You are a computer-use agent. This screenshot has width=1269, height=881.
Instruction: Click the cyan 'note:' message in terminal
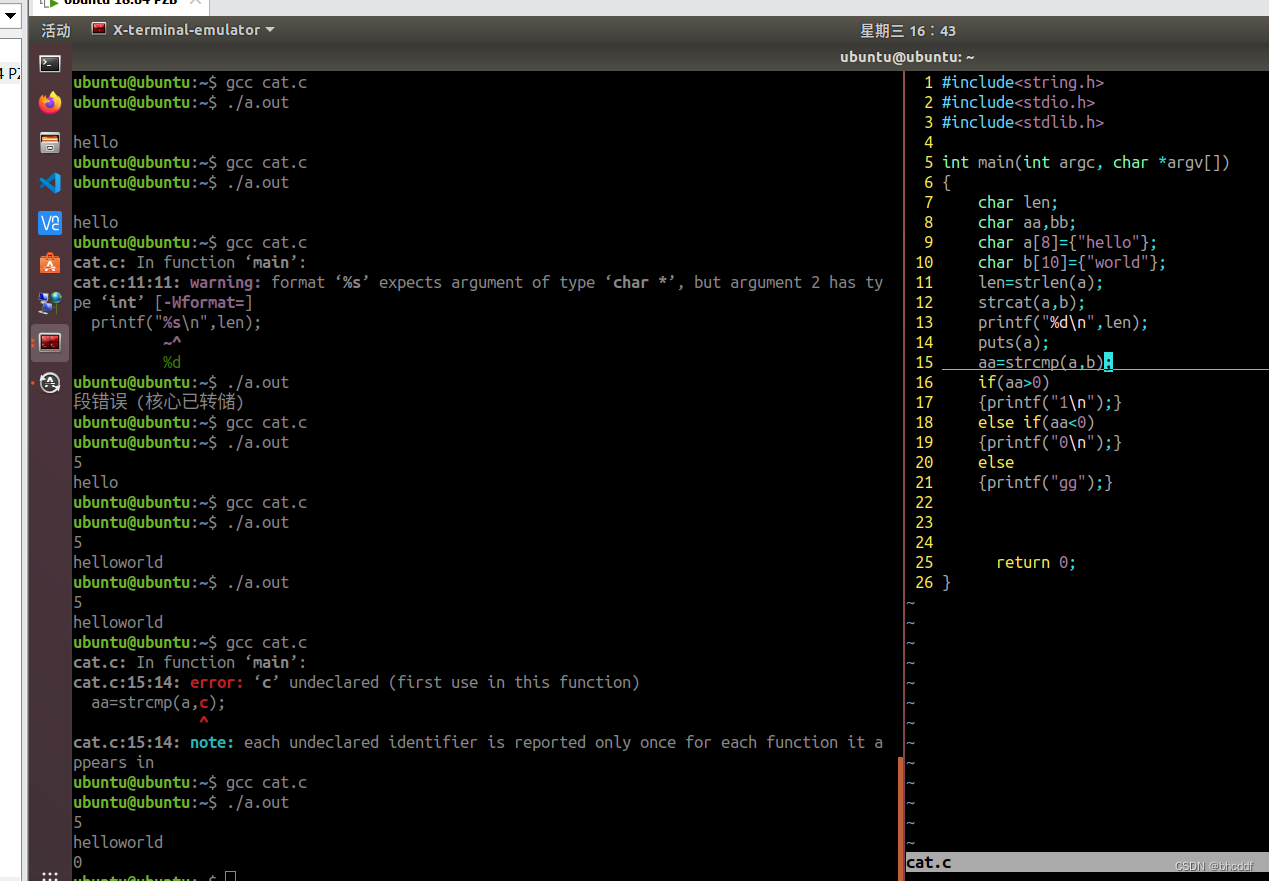coord(212,742)
